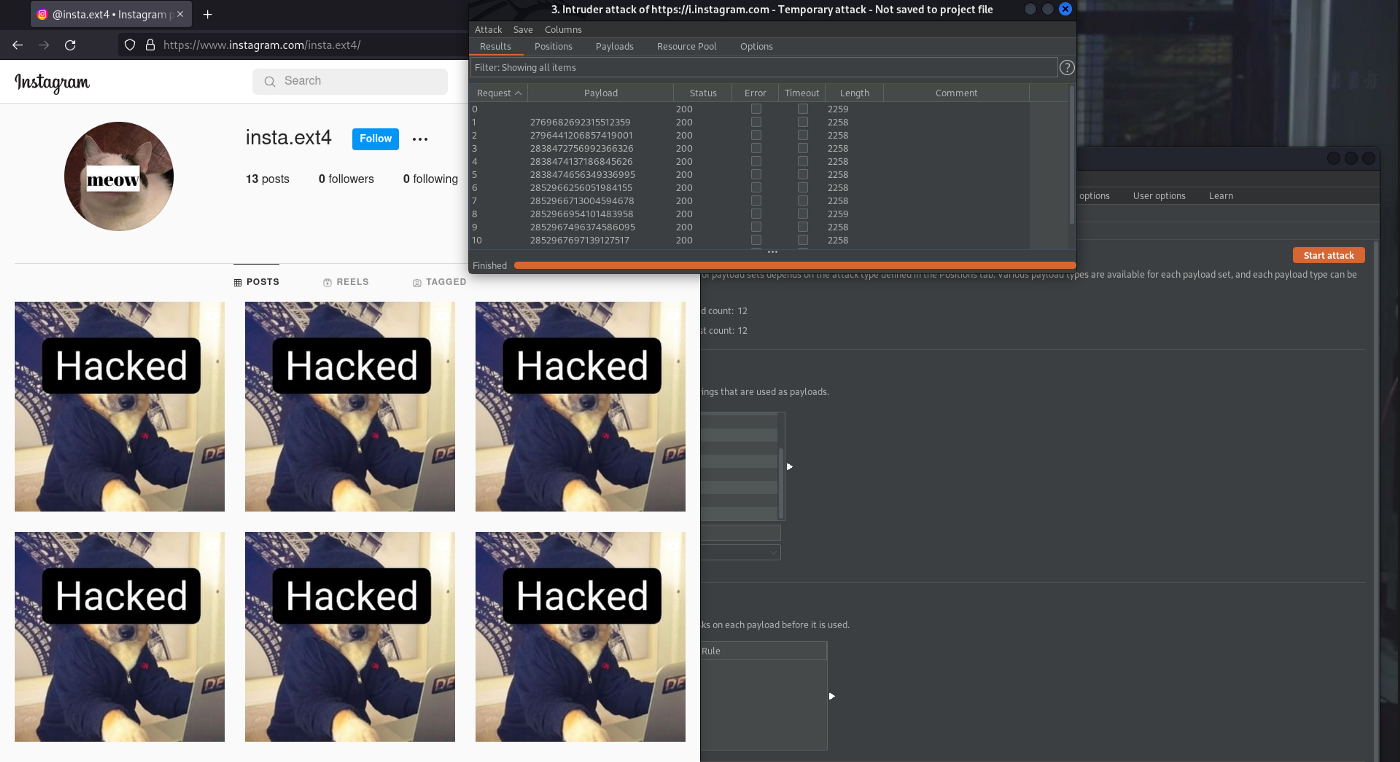Click the shield tracking protection icon
1400x762 pixels.
pyautogui.click(x=129, y=45)
